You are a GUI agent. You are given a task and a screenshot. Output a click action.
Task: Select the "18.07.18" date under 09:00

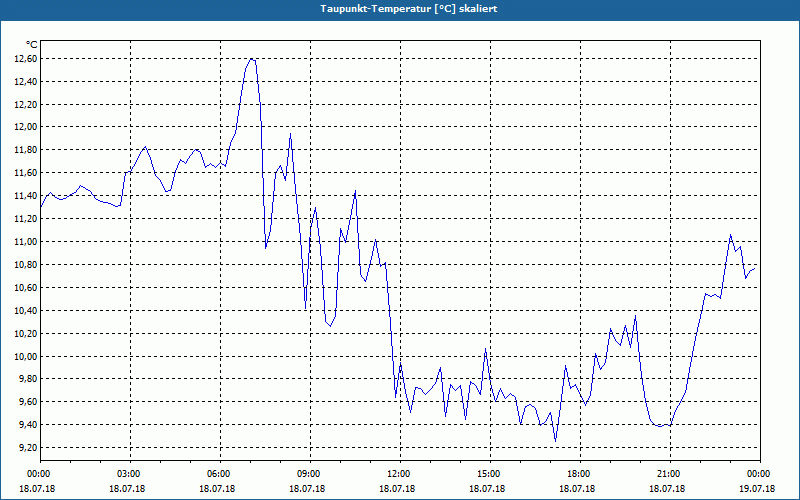(x=307, y=489)
